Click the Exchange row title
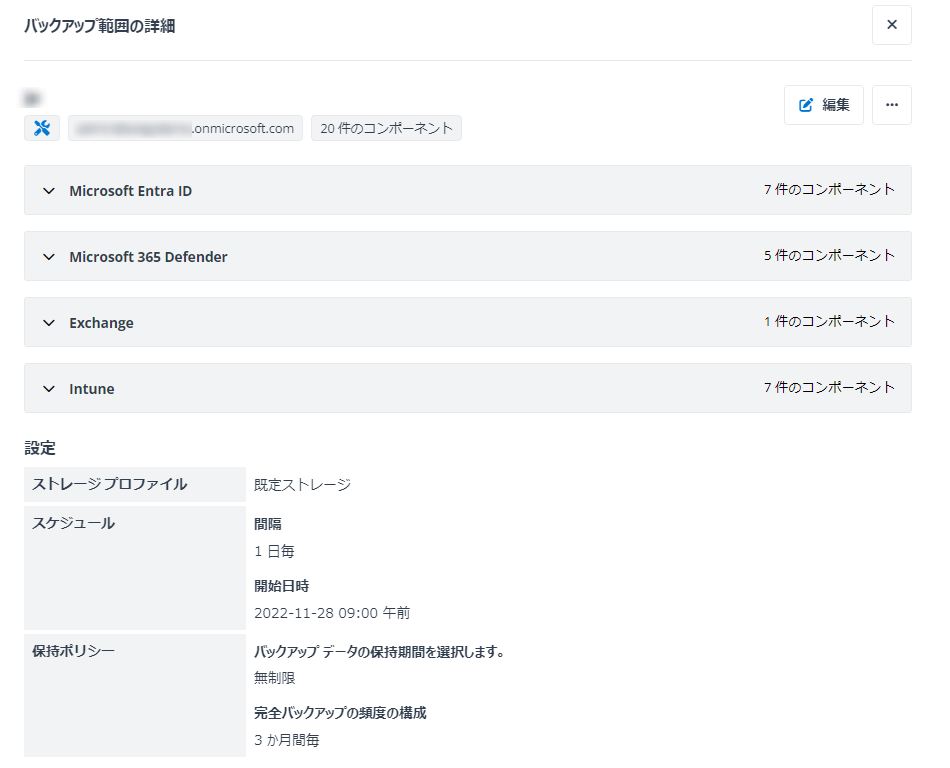 (x=101, y=323)
